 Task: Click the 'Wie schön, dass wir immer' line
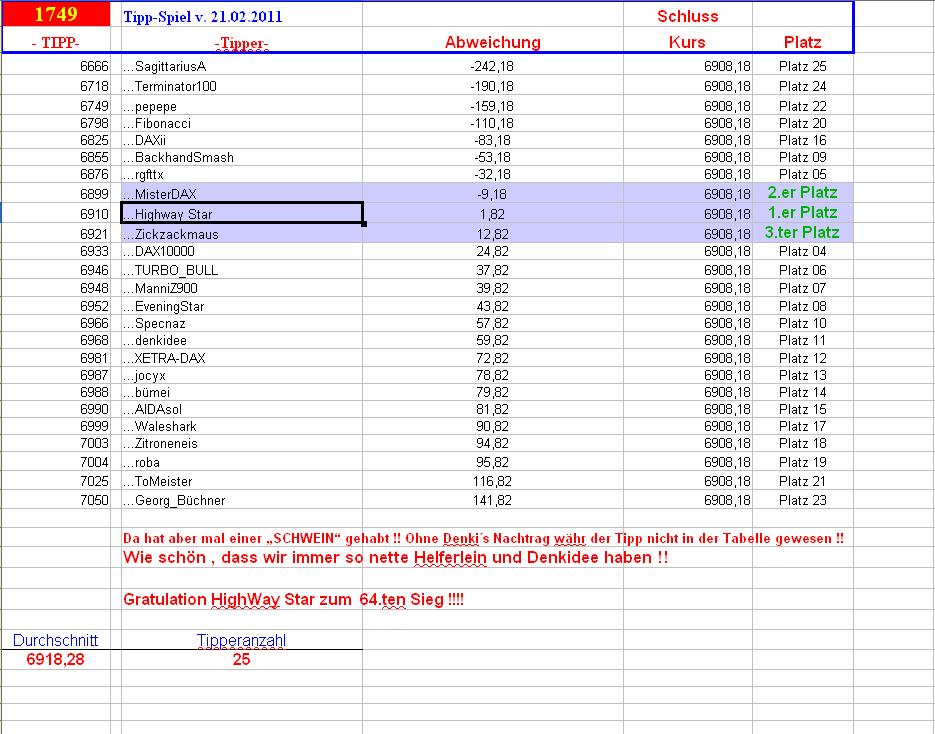coord(395,558)
